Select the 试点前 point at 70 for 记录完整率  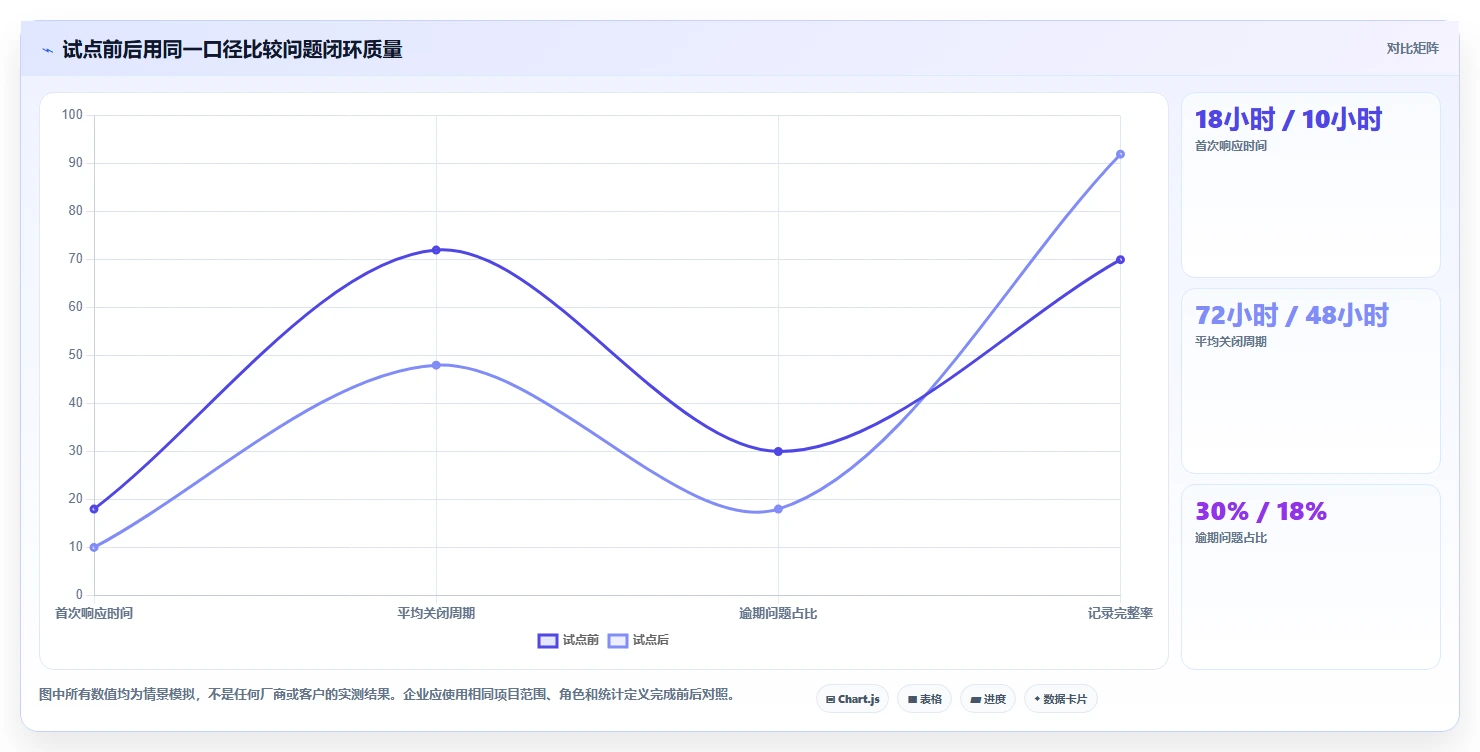[x=1120, y=259]
